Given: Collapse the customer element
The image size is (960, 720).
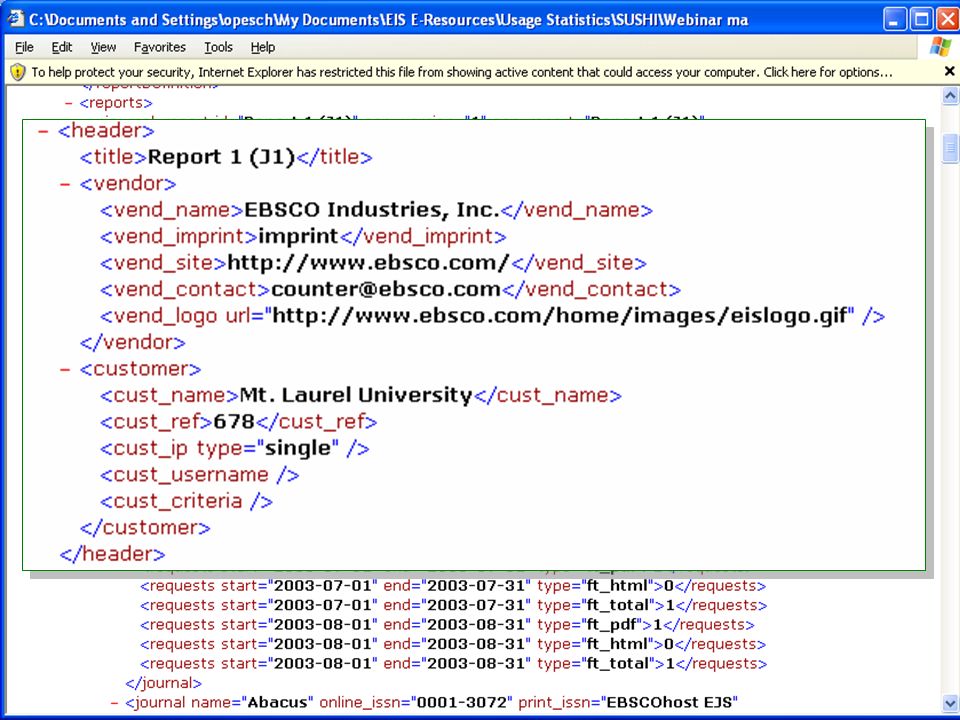Looking at the screenshot, I should 64,369.
